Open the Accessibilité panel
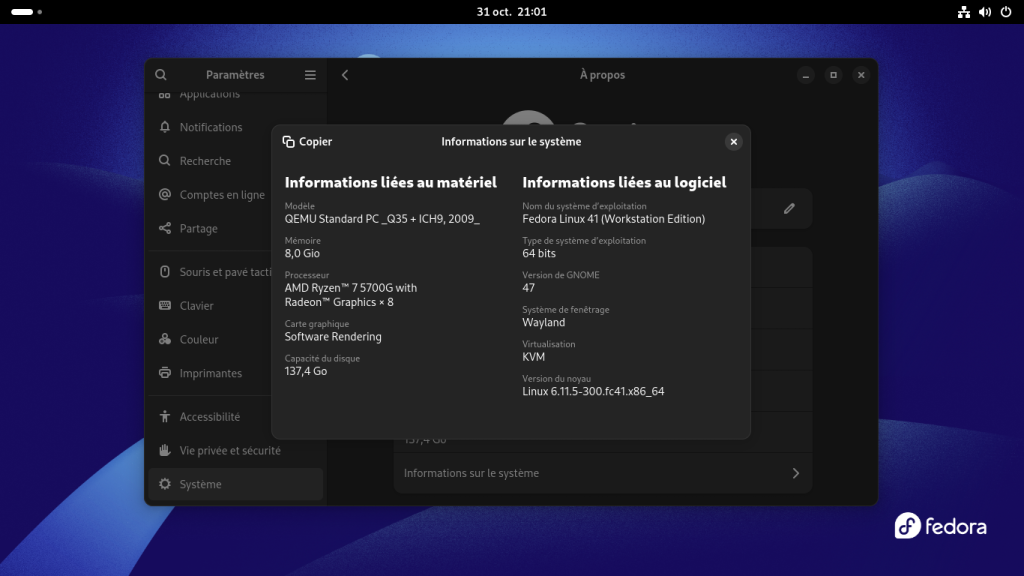1024x576 pixels. point(210,417)
